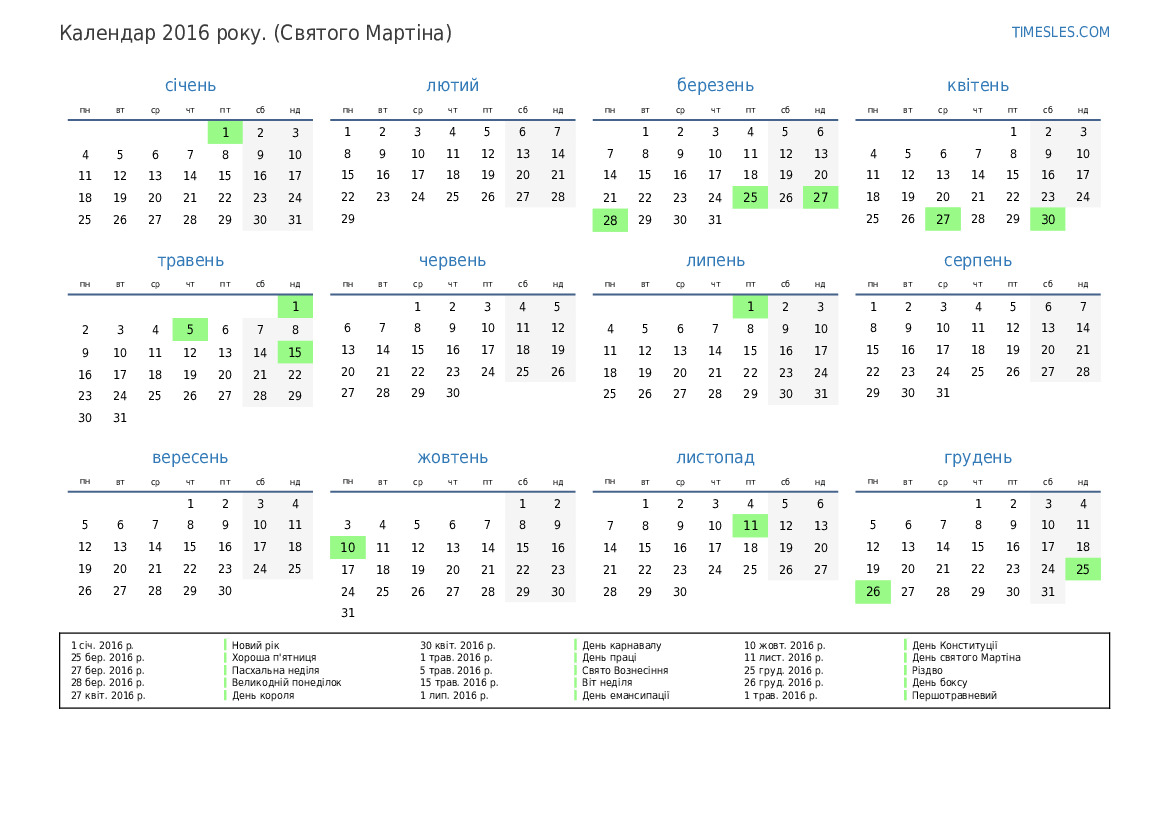The width and height of the screenshot is (1169, 827).
Task: Click the серпень month heading
Action: pos(977,261)
